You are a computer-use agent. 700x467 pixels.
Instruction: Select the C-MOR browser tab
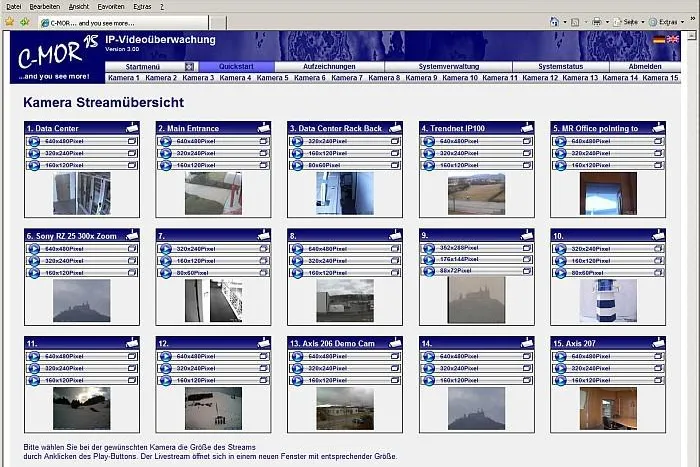coord(123,23)
